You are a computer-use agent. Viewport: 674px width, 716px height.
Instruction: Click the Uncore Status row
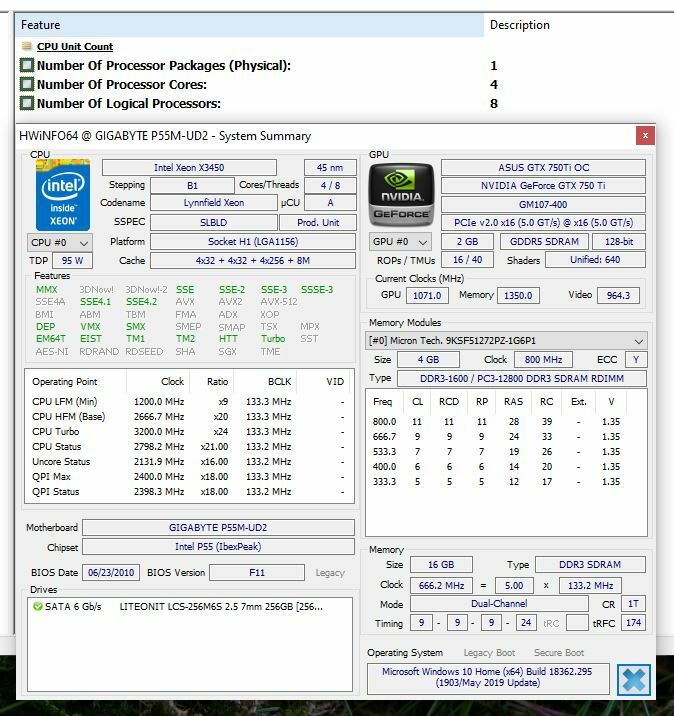(188, 462)
